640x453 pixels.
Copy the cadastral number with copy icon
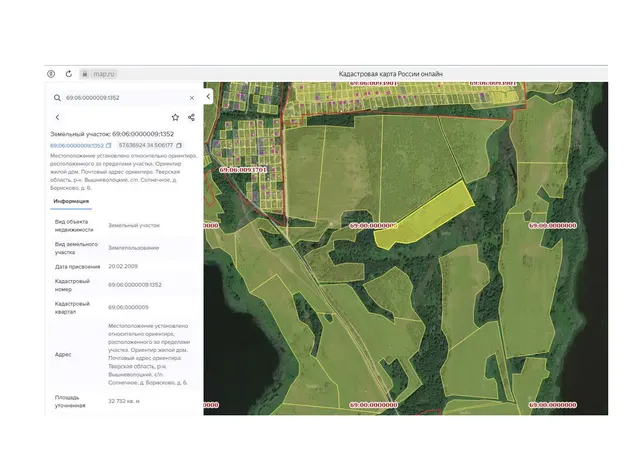pyautogui.click(x=109, y=145)
